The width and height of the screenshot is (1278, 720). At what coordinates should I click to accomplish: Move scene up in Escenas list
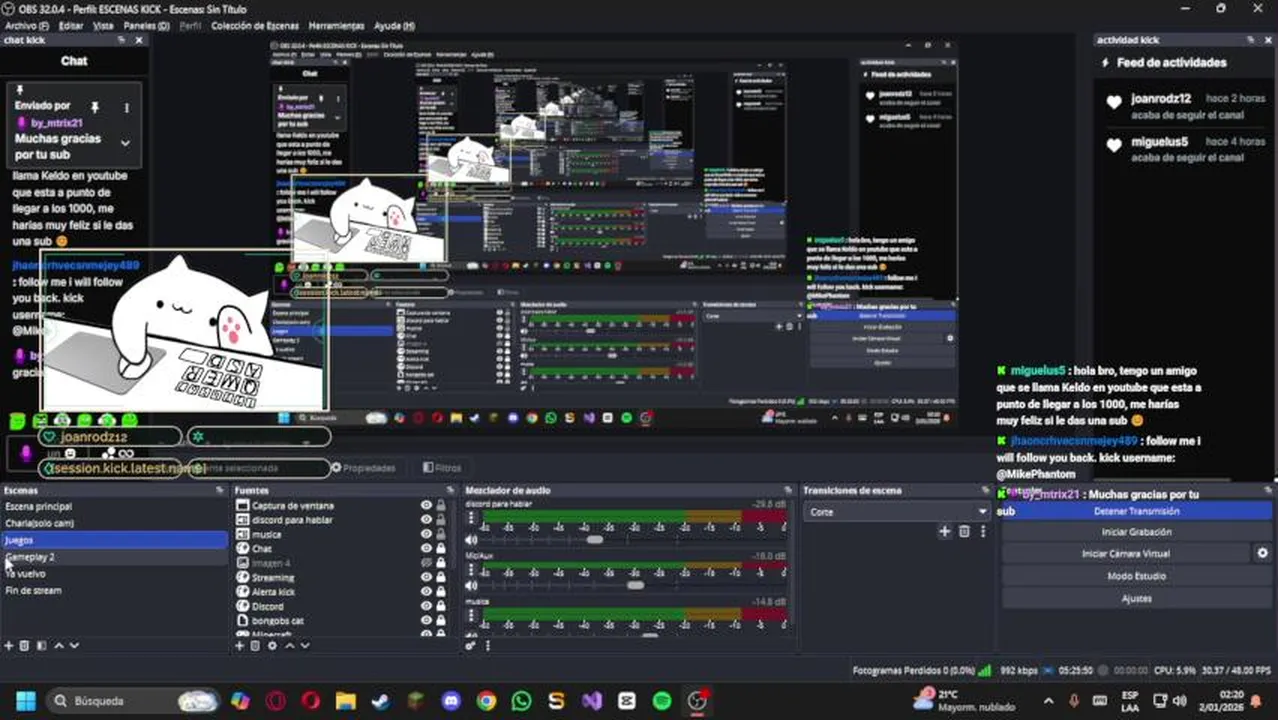[x=58, y=646]
